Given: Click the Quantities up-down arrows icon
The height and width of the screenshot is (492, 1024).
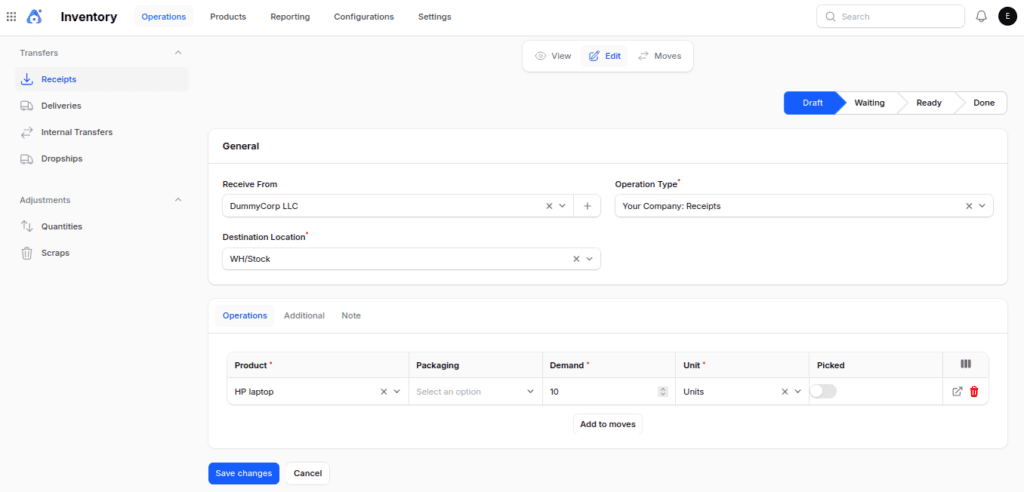Looking at the screenshot, I should coord(27,226).
